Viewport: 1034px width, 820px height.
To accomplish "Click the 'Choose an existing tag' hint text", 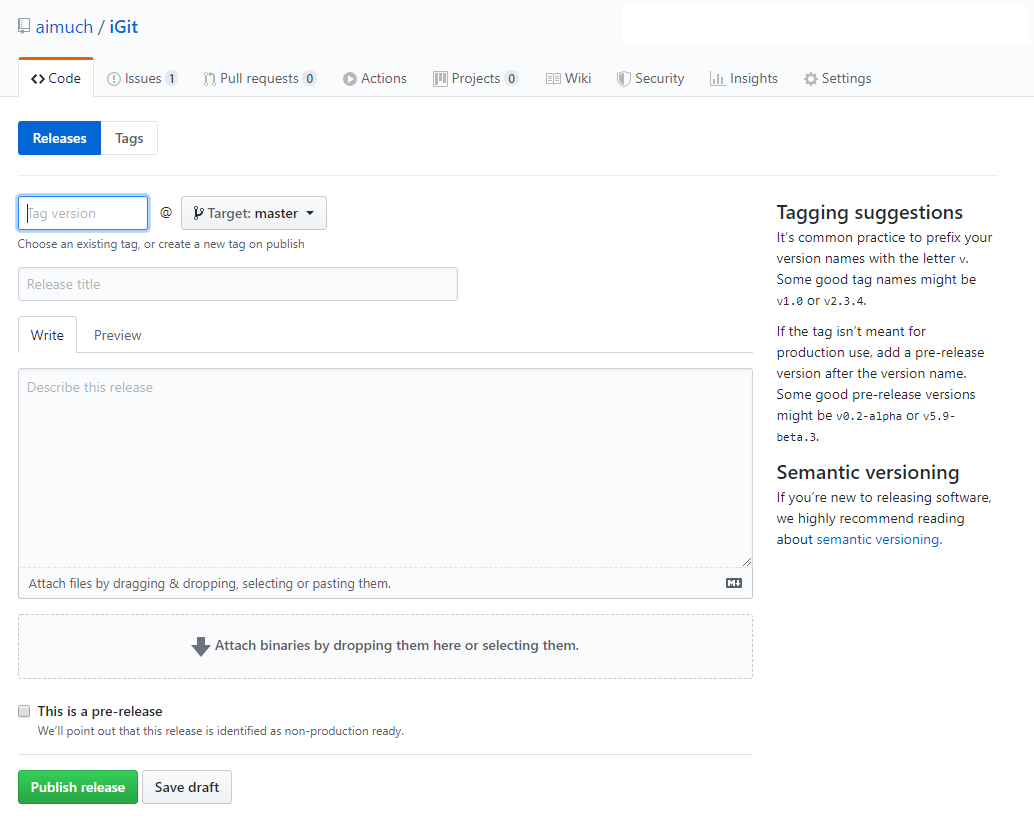I will [x=161, y=244].
